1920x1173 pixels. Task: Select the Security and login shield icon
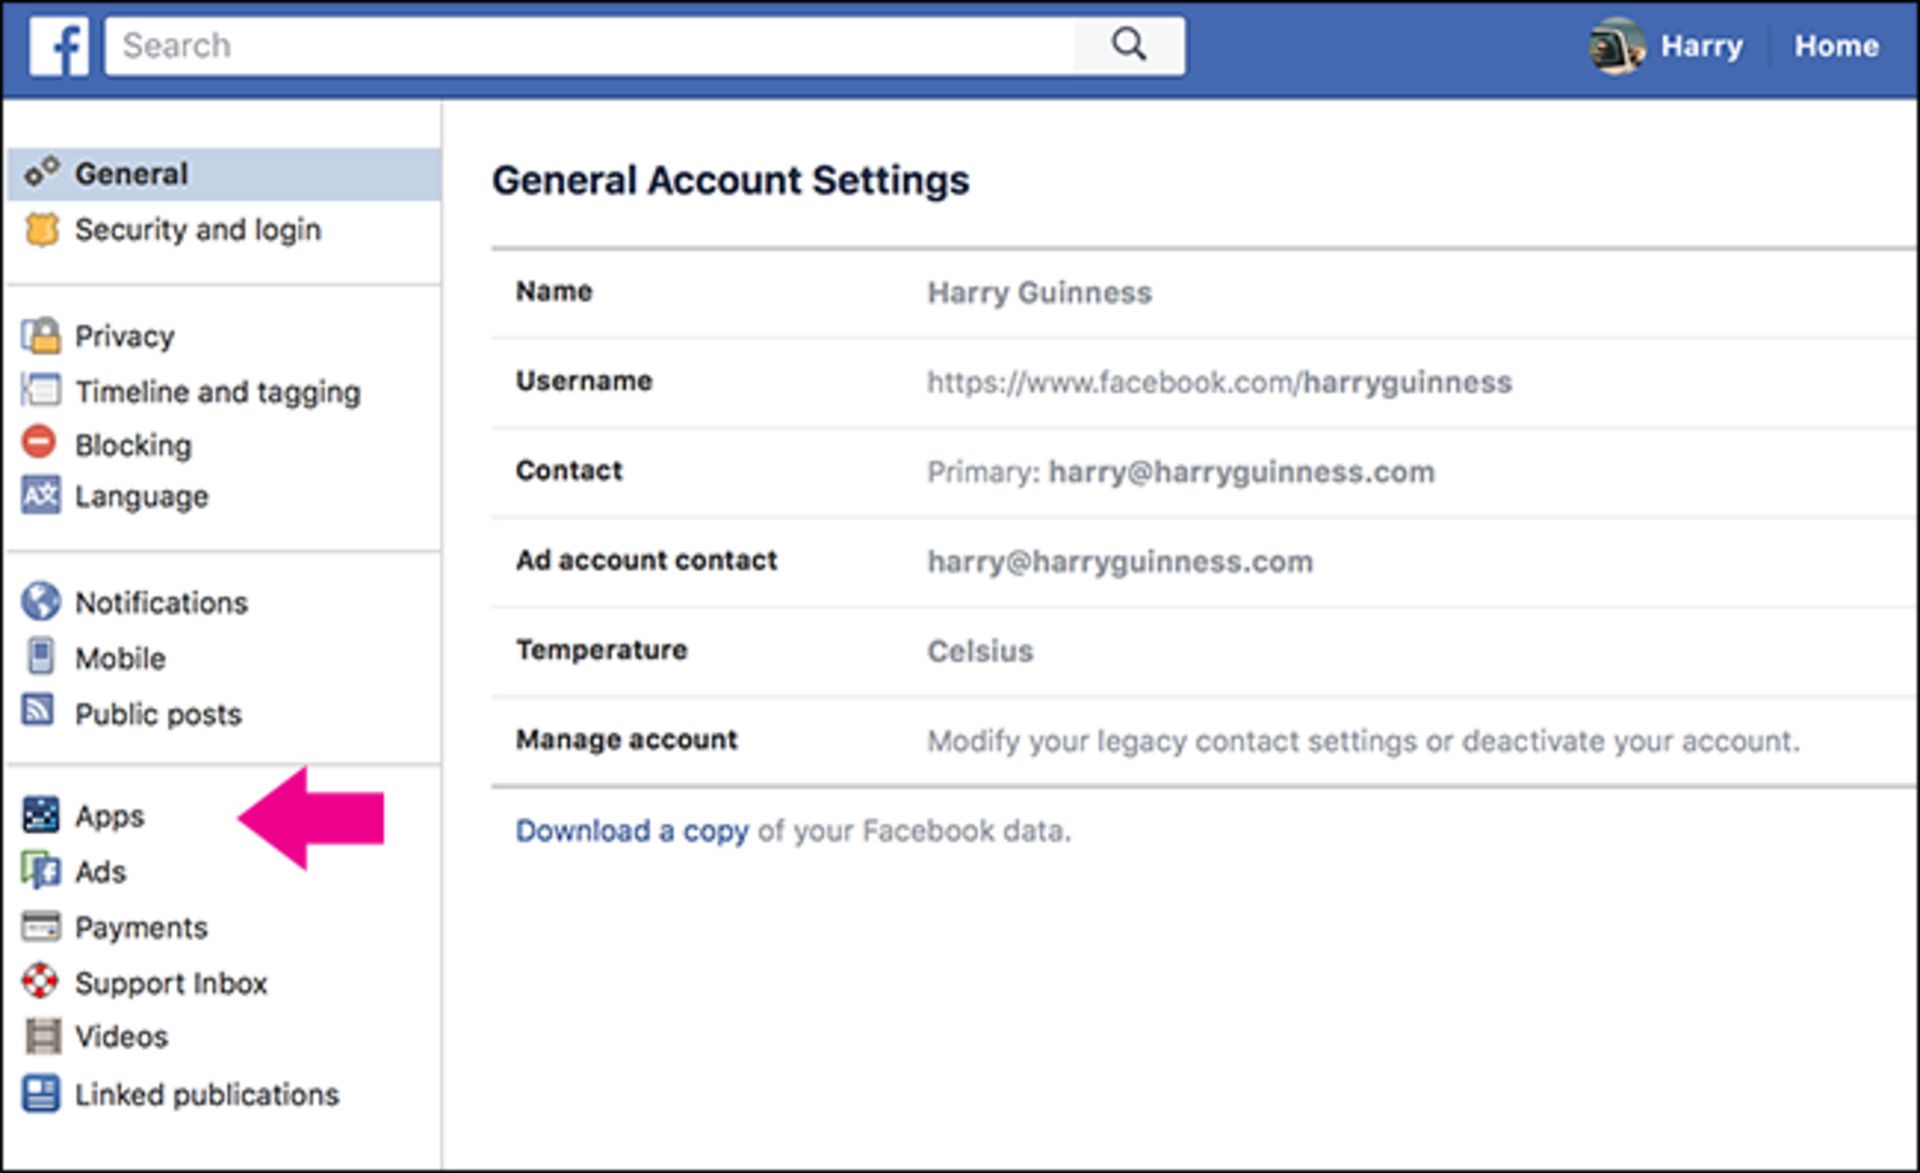click(40, 229)
